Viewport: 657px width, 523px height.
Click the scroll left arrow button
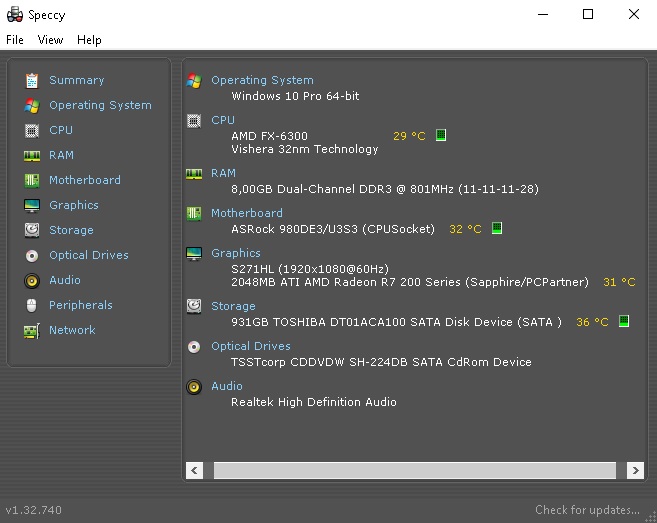click(194, 470)
